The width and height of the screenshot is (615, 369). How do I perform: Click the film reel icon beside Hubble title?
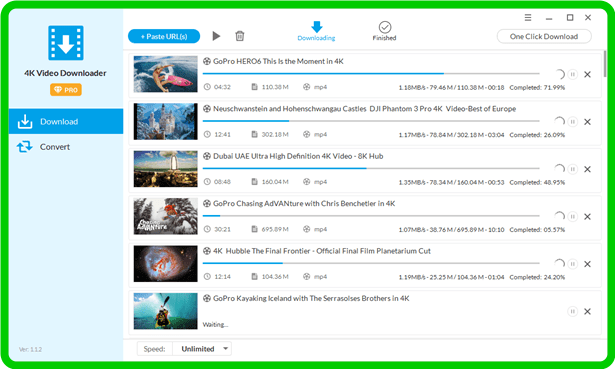[x=207, y=251]
